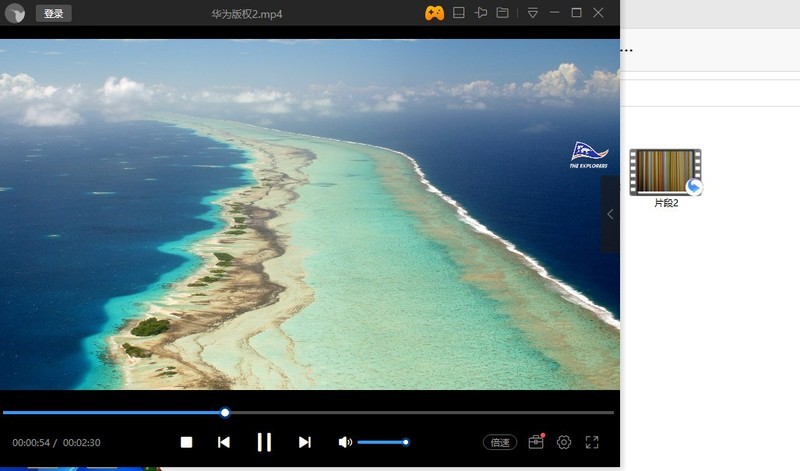
Task: Click the ellipsis in the background window
Action: 627,50
